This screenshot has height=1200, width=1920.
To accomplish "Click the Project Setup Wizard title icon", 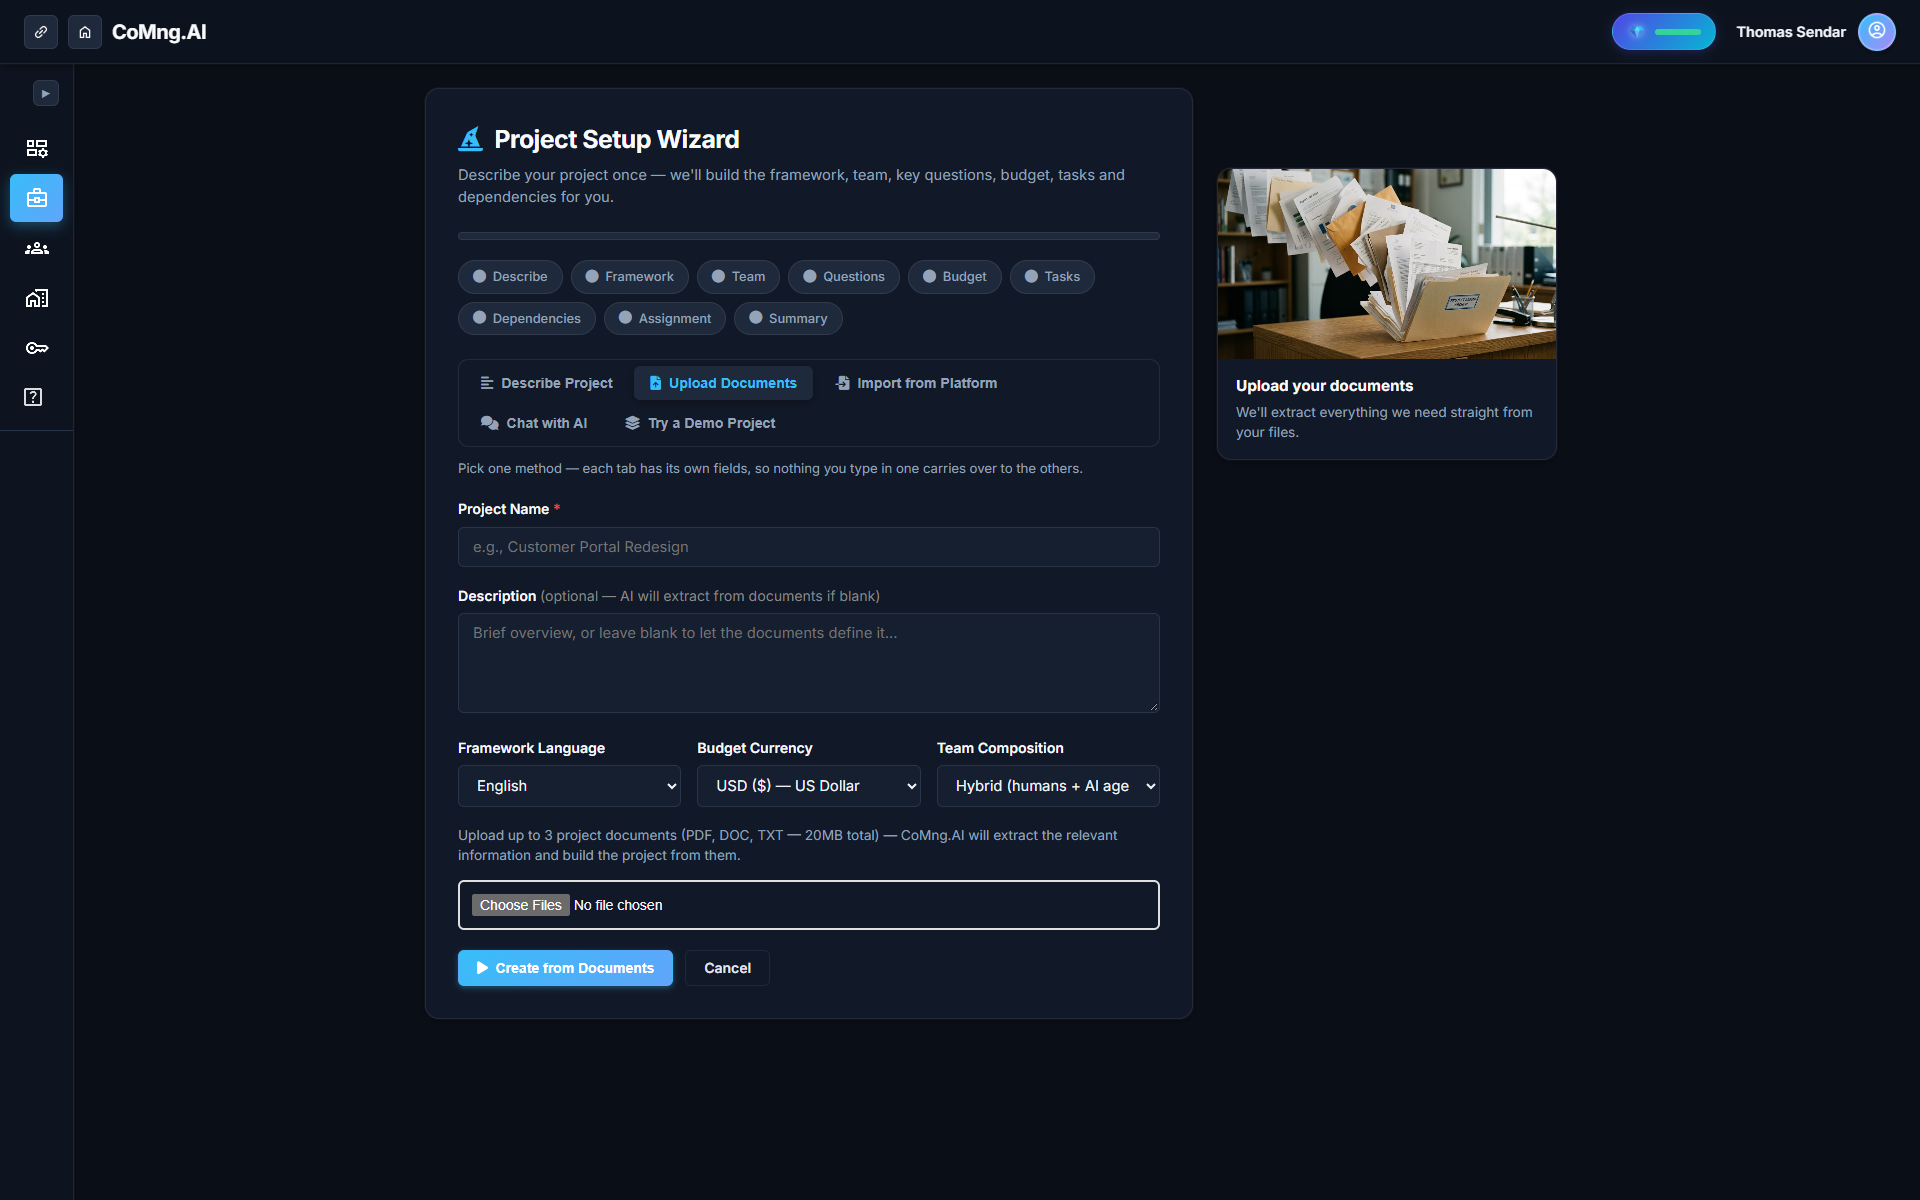I will (470, 139).
